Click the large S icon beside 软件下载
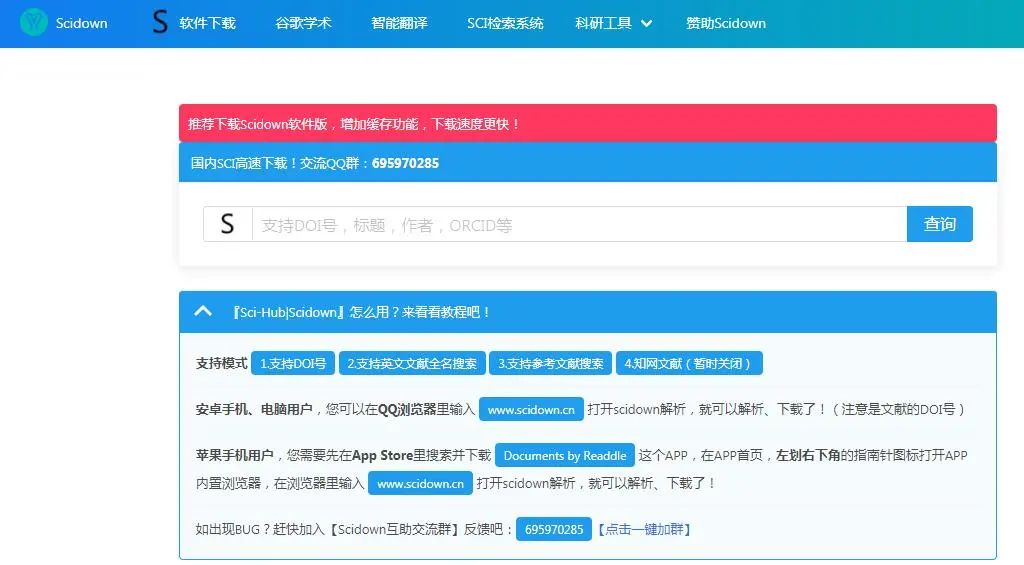Viewport: 1024px width, 565px height. tap(160, 22)
